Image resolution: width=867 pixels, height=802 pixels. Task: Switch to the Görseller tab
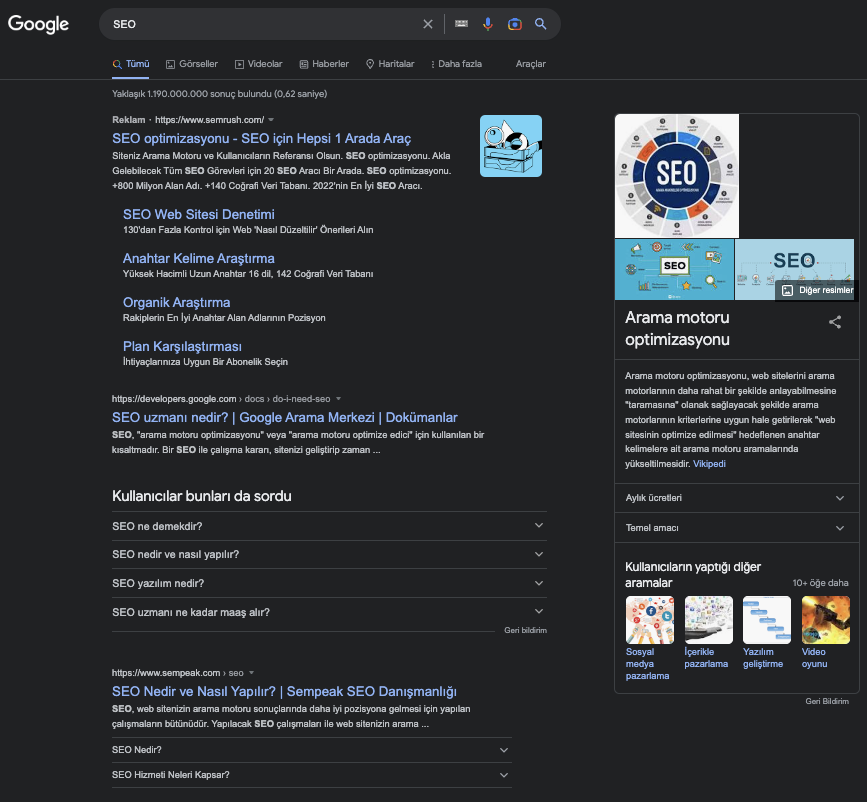[x=191, y=64]
